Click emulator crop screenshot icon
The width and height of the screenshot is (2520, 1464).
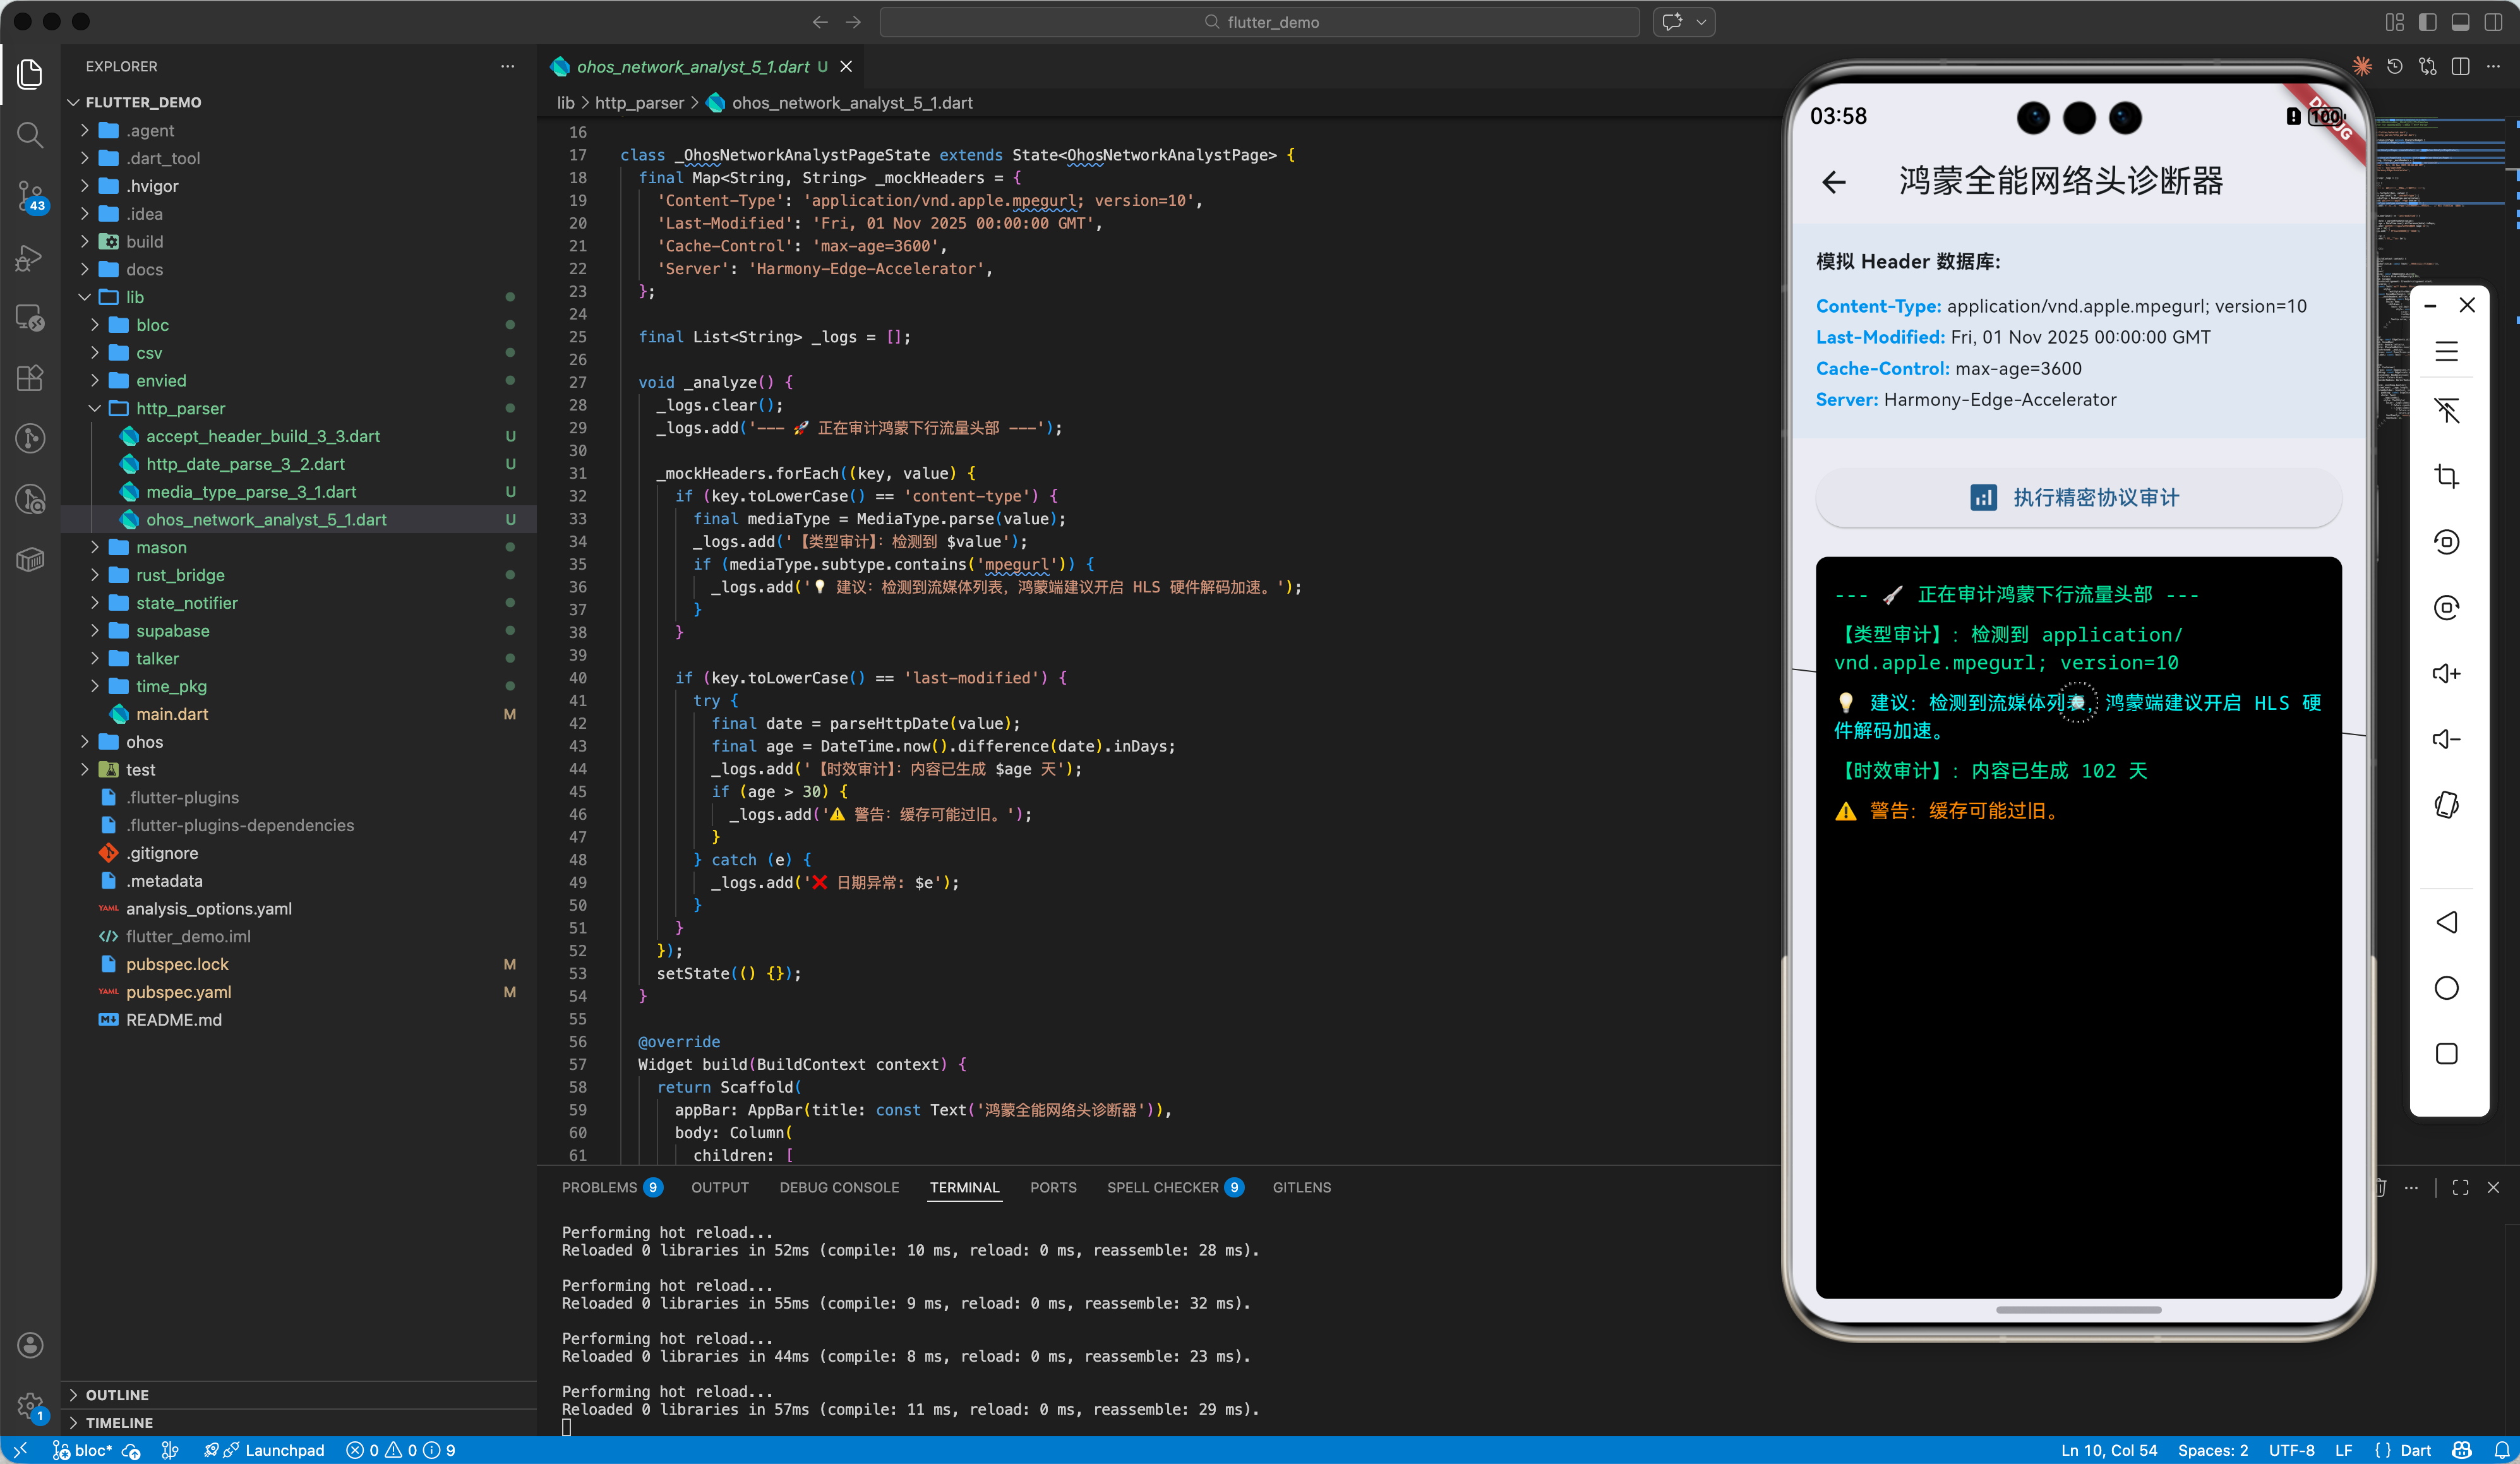[x=2446, y=476]
